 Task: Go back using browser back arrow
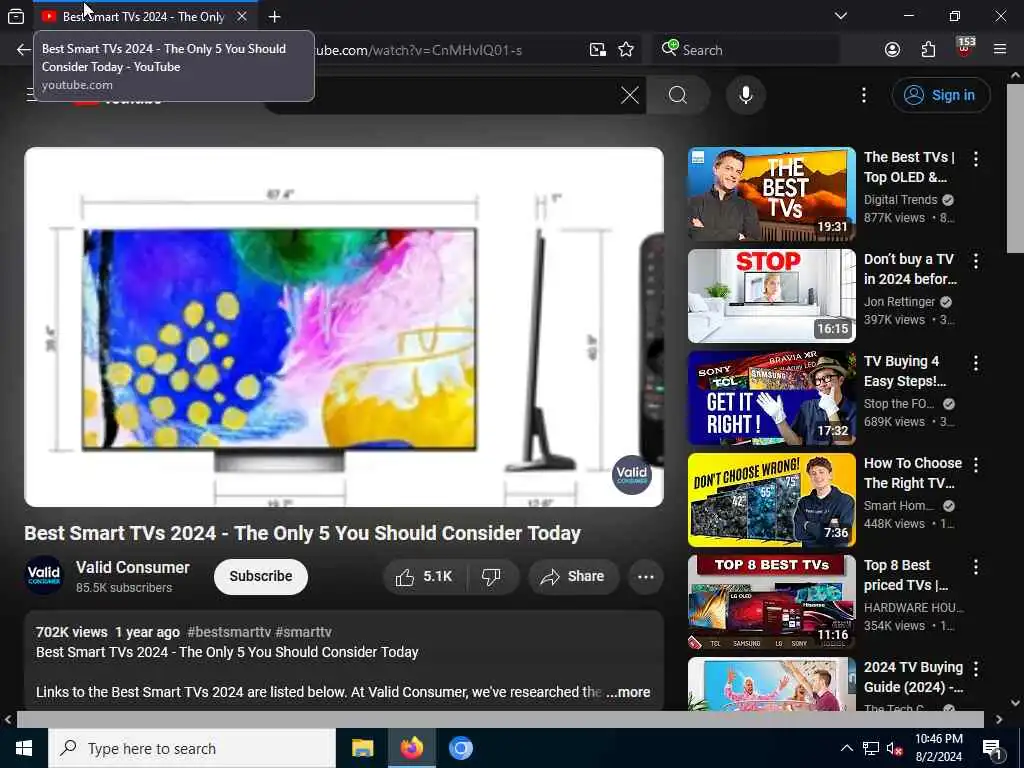point(24,50)
